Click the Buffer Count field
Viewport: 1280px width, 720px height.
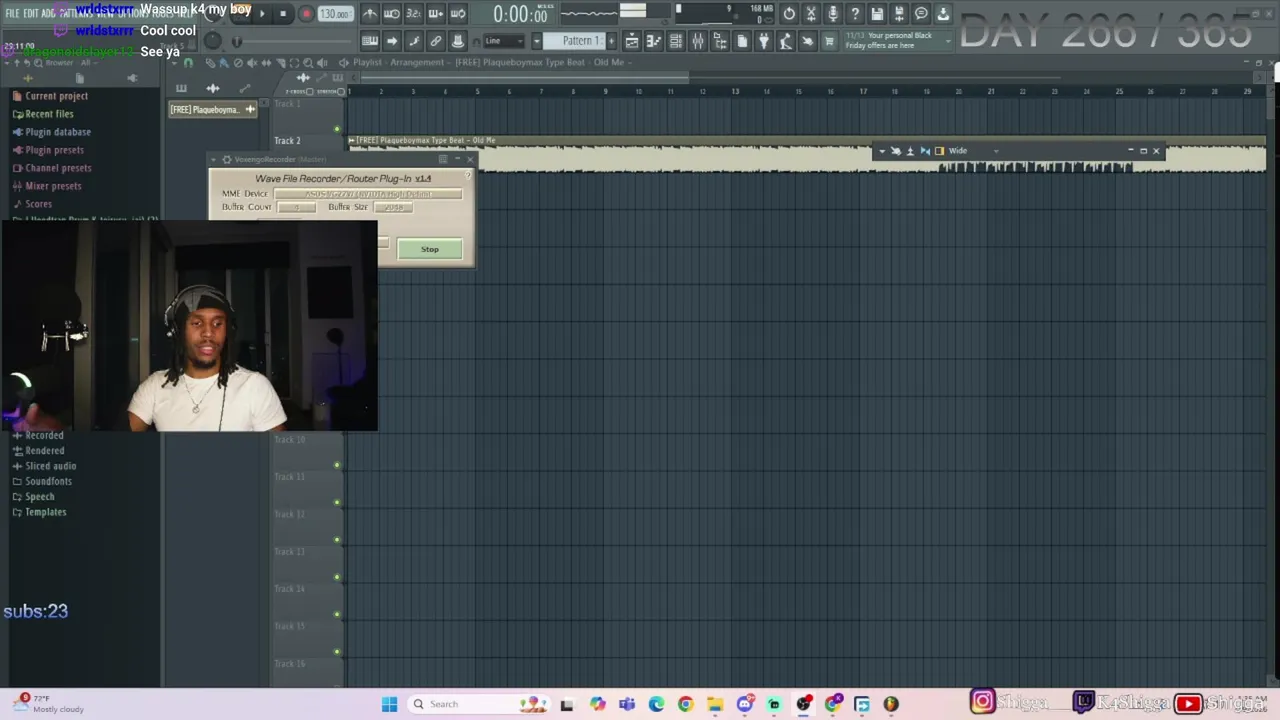(x=296, y=207)
